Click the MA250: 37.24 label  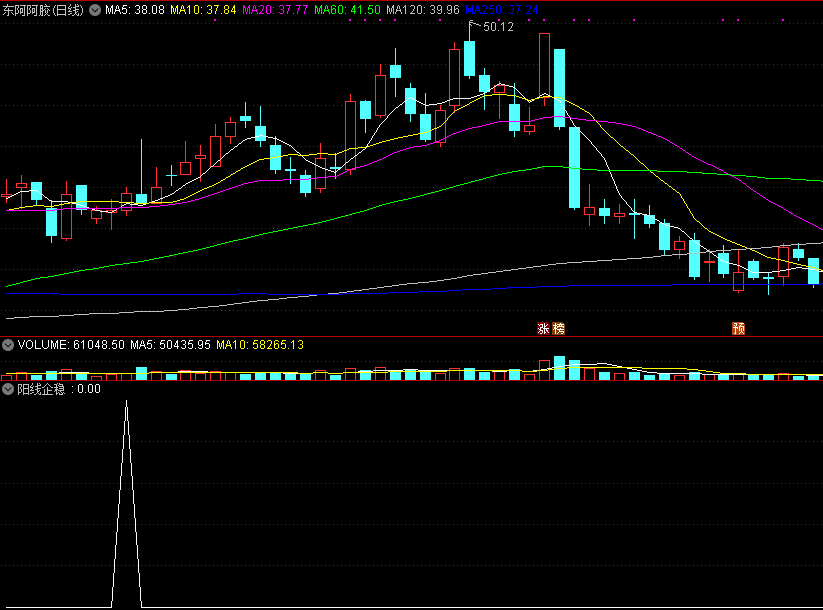coord(502,10)
